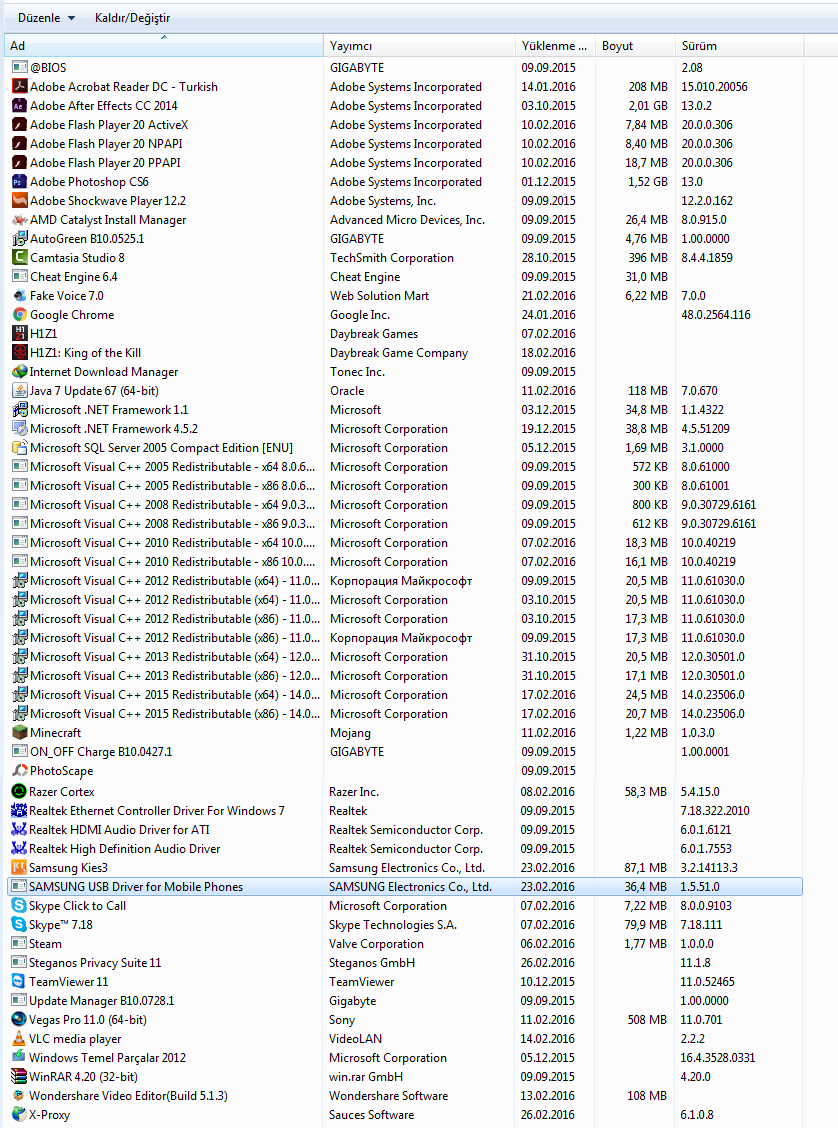Click Adobe Flash Player 20 ActiveX icon
The image size is (838, 1128).
(x=19, y=124)
